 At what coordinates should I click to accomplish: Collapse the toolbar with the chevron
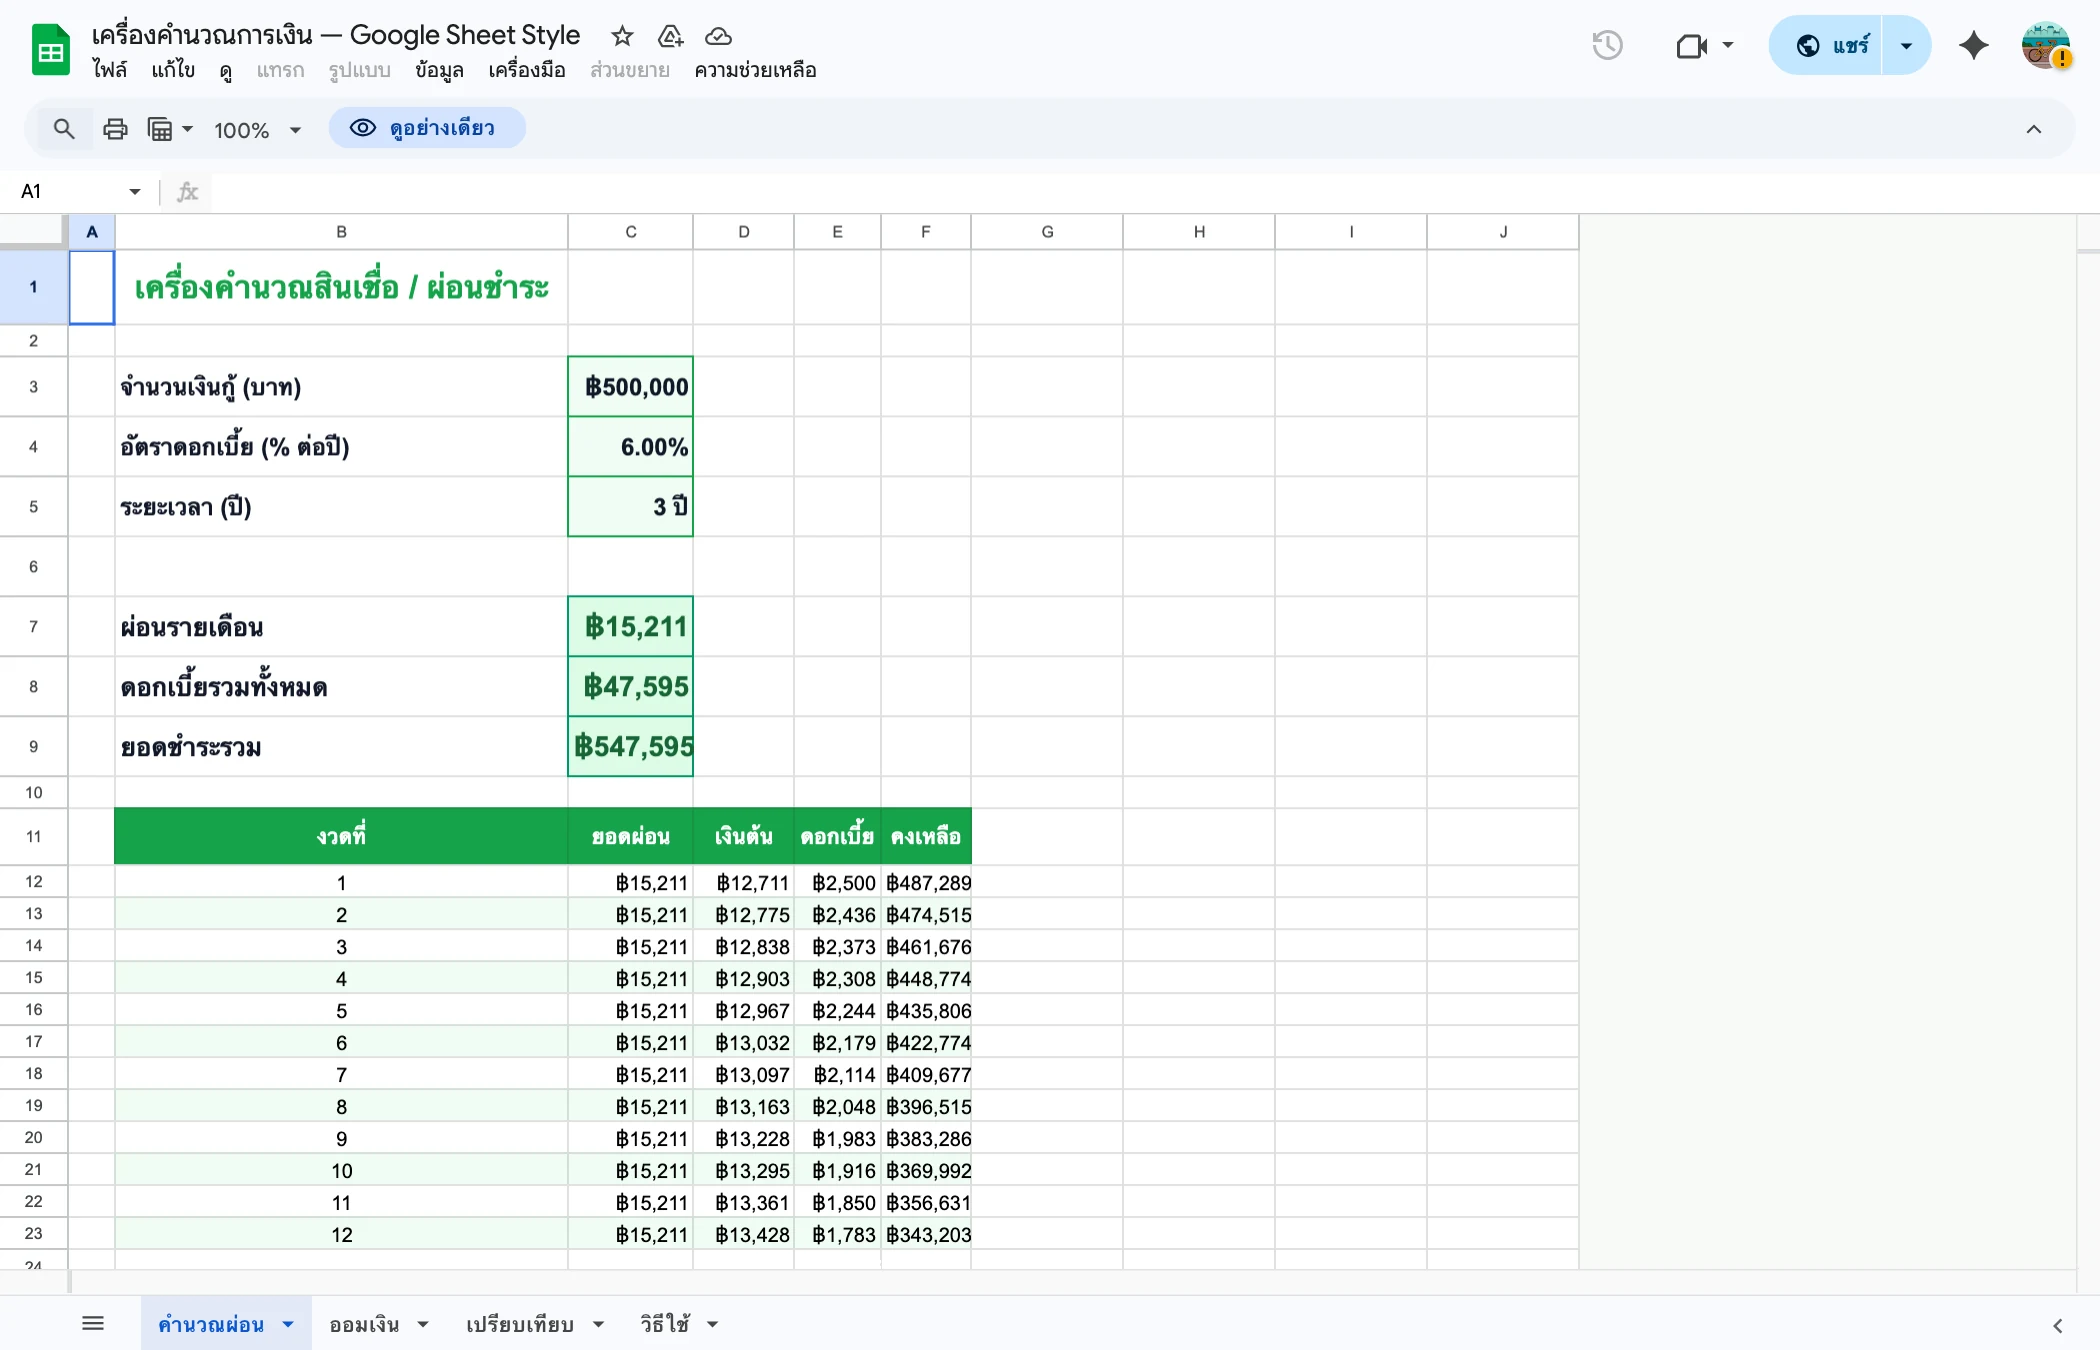click(2035, 129)
